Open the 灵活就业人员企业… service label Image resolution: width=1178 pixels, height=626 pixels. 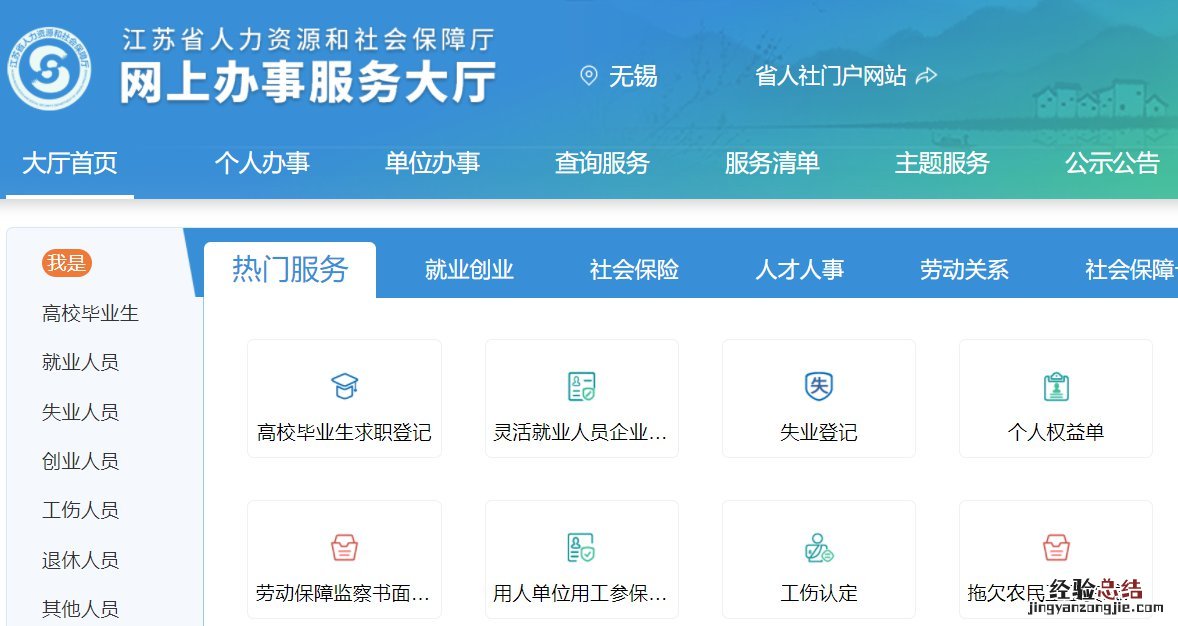[x=580, y=433]
